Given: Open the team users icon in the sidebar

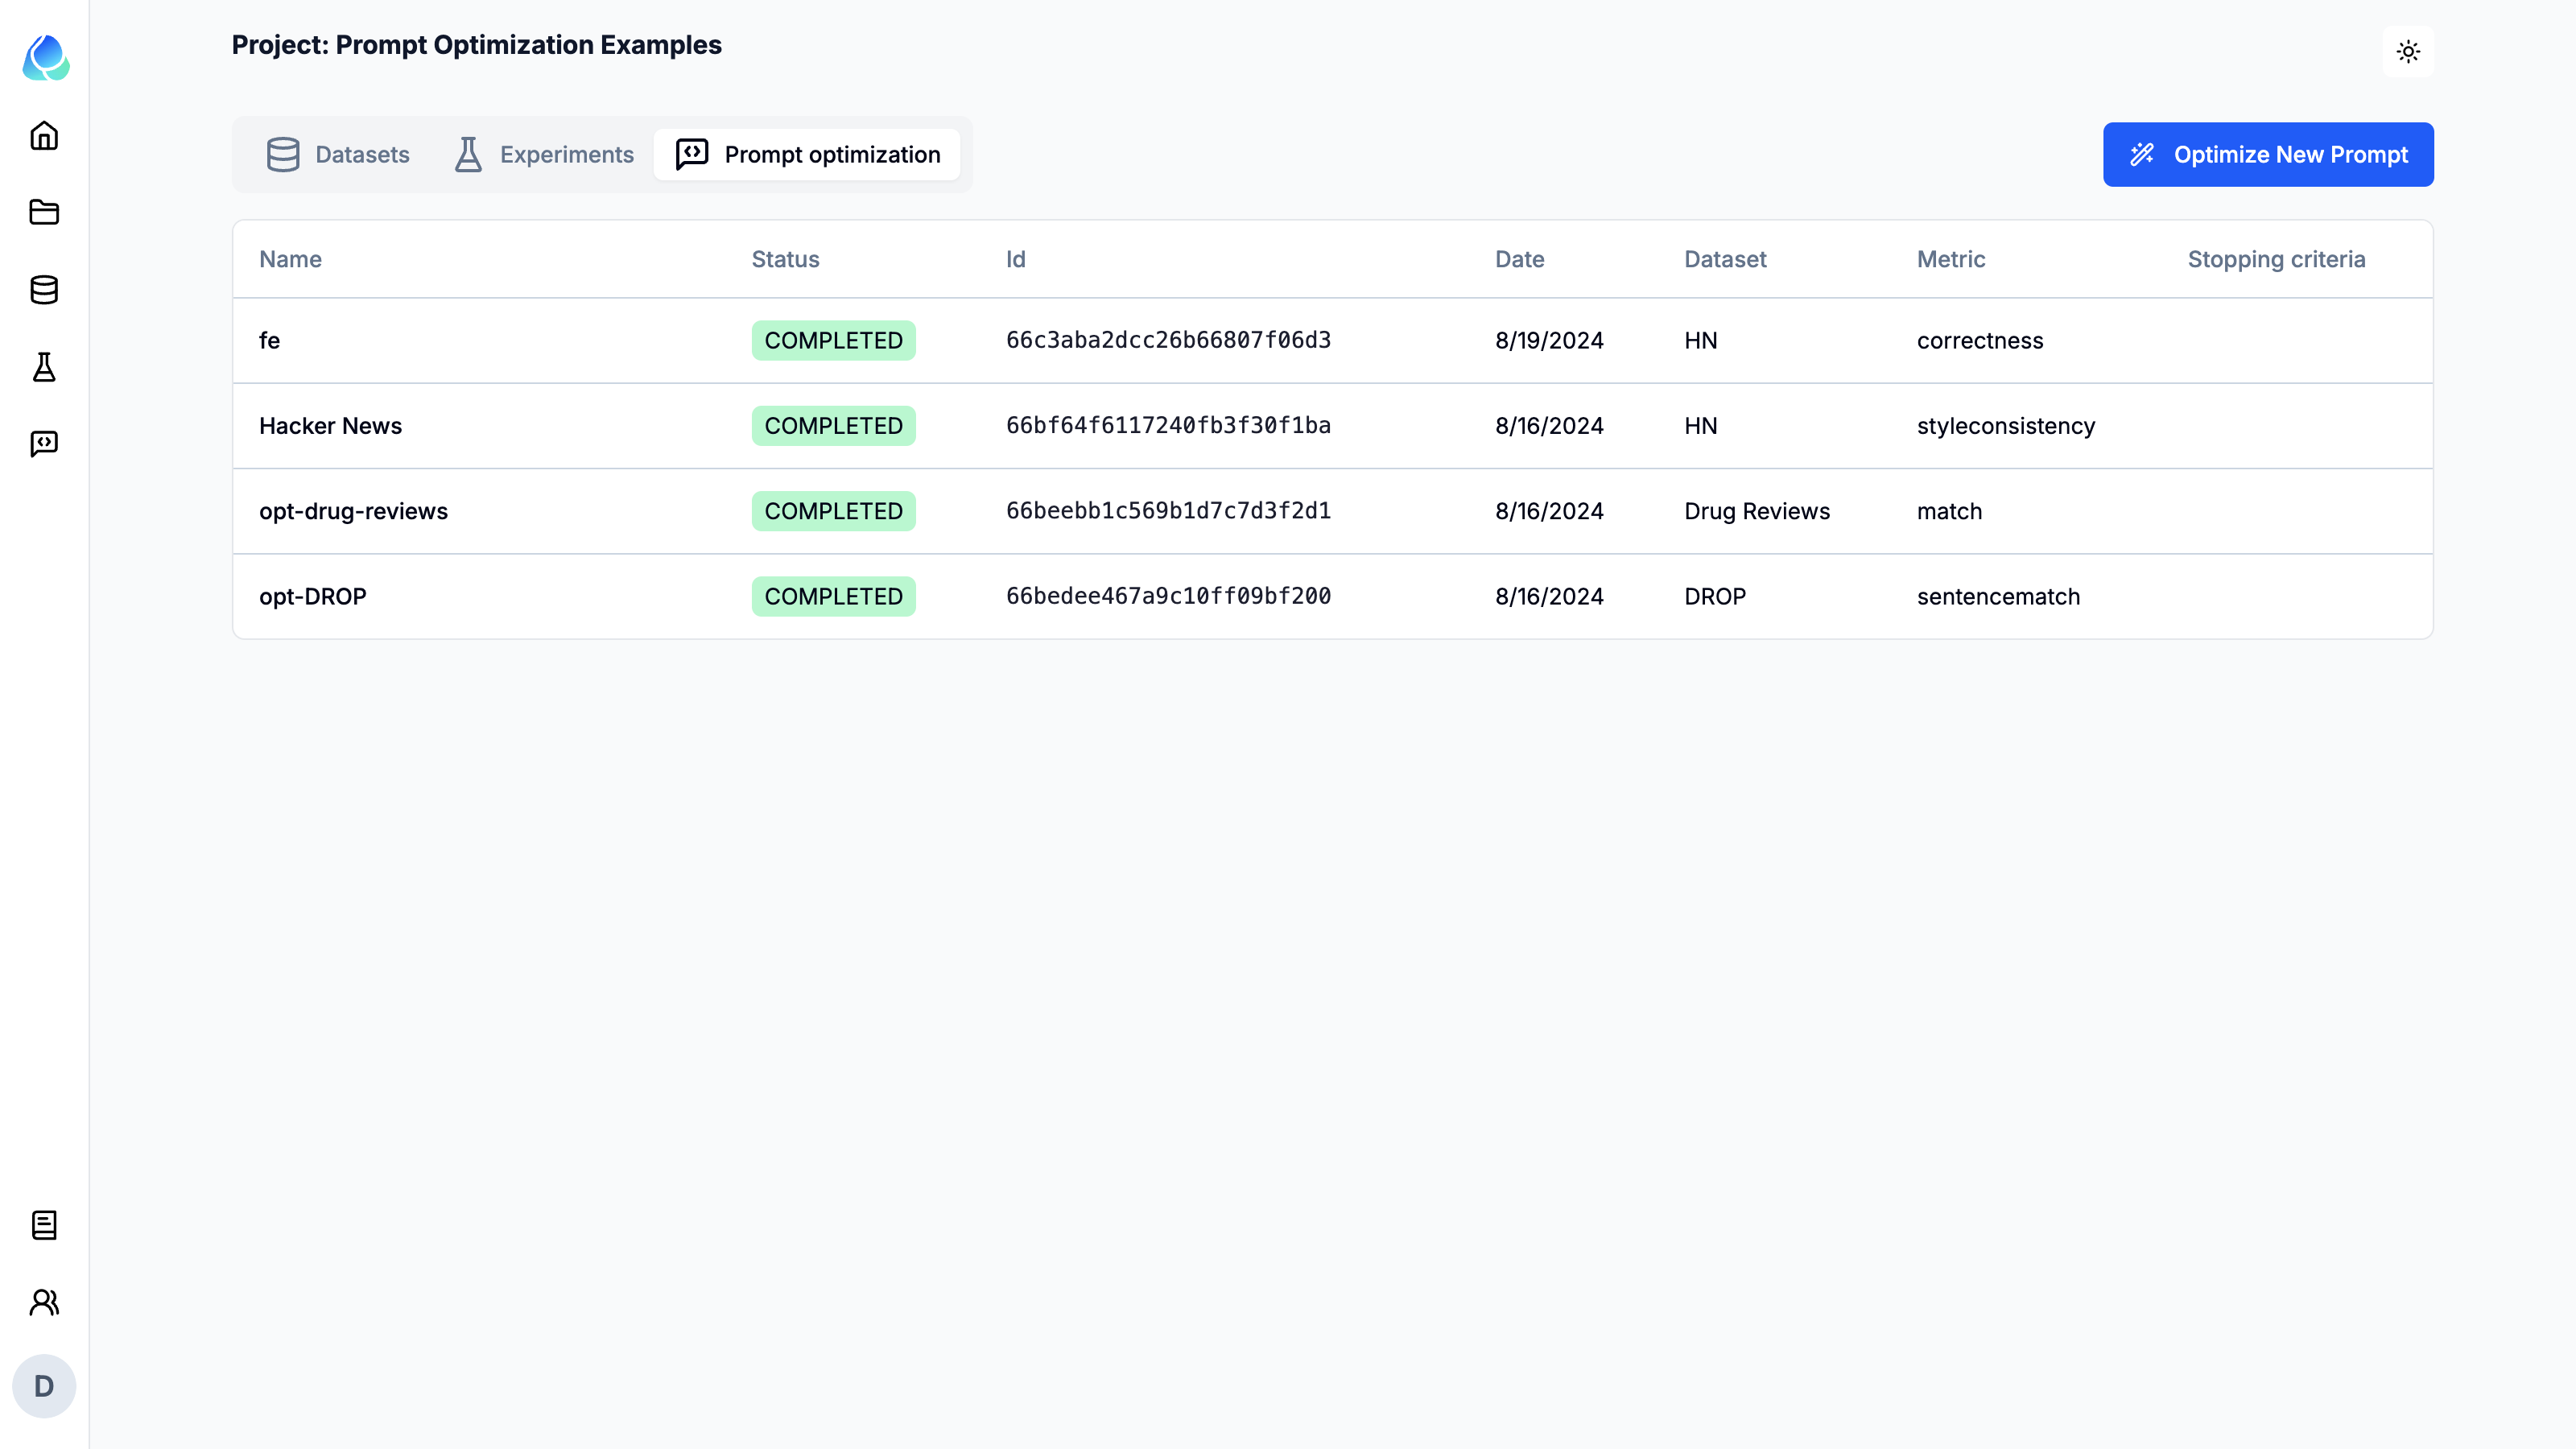Looking at the screenshot, I should (x=44, y=1302).
